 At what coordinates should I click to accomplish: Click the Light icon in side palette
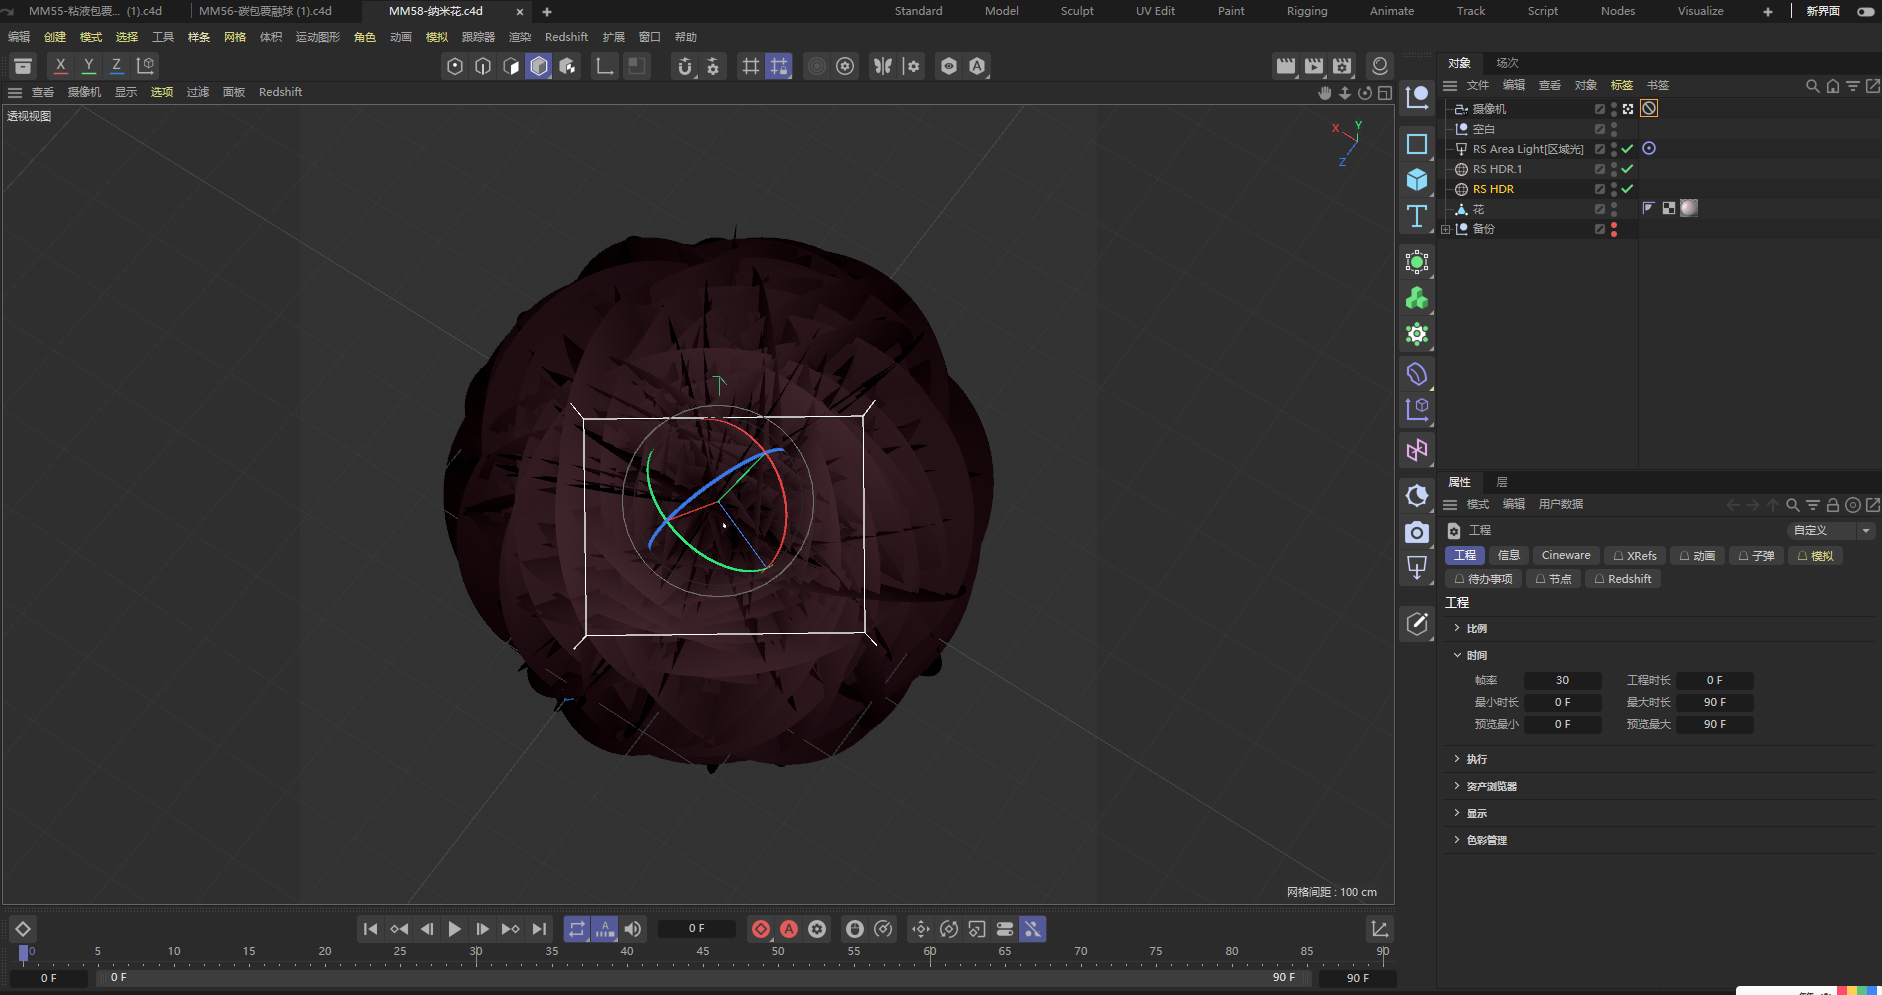pyautogui.click(x=1417, y=568)
